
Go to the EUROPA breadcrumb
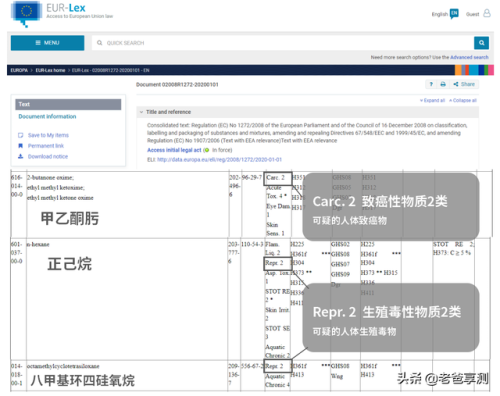tap(19, 70)
